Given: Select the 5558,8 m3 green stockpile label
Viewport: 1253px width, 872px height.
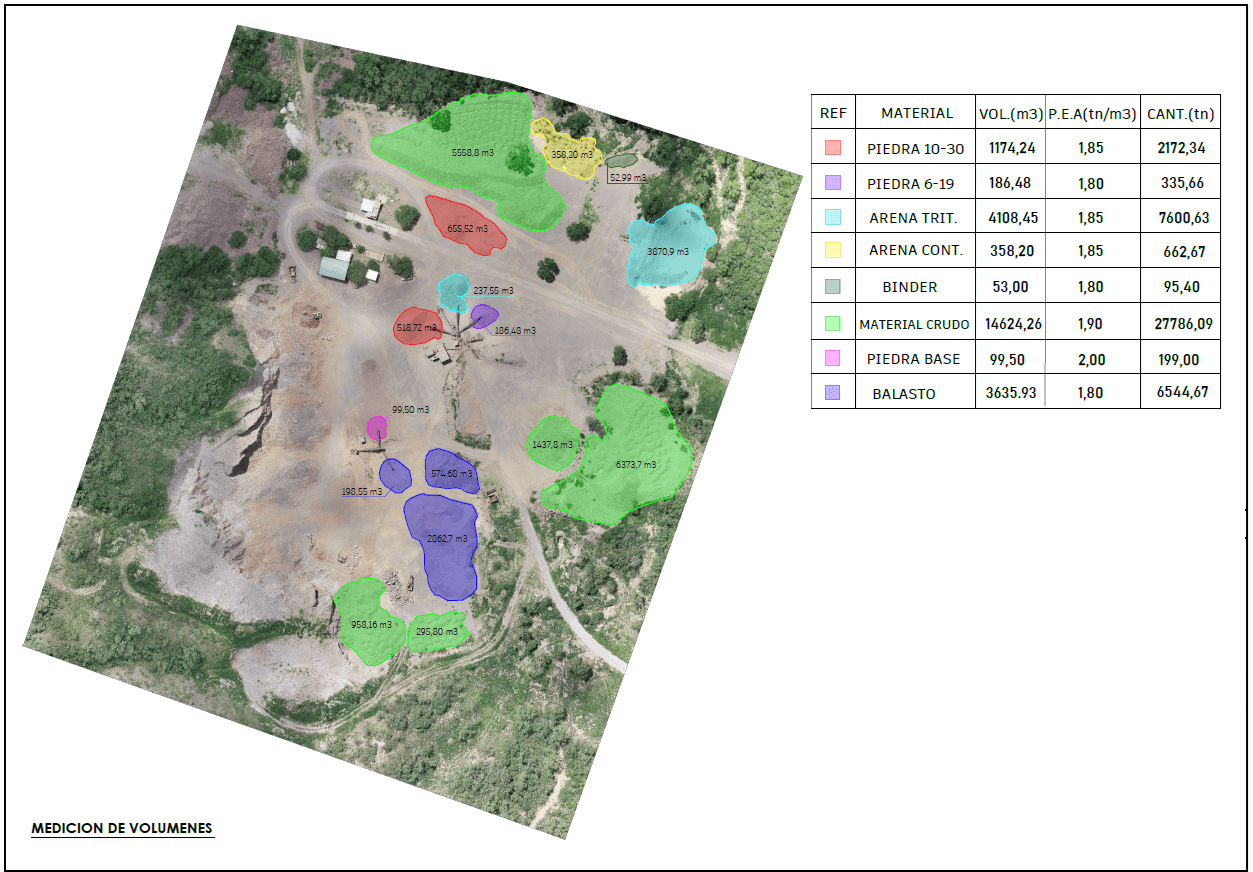Looking at the screenshot, I should 472,153.
